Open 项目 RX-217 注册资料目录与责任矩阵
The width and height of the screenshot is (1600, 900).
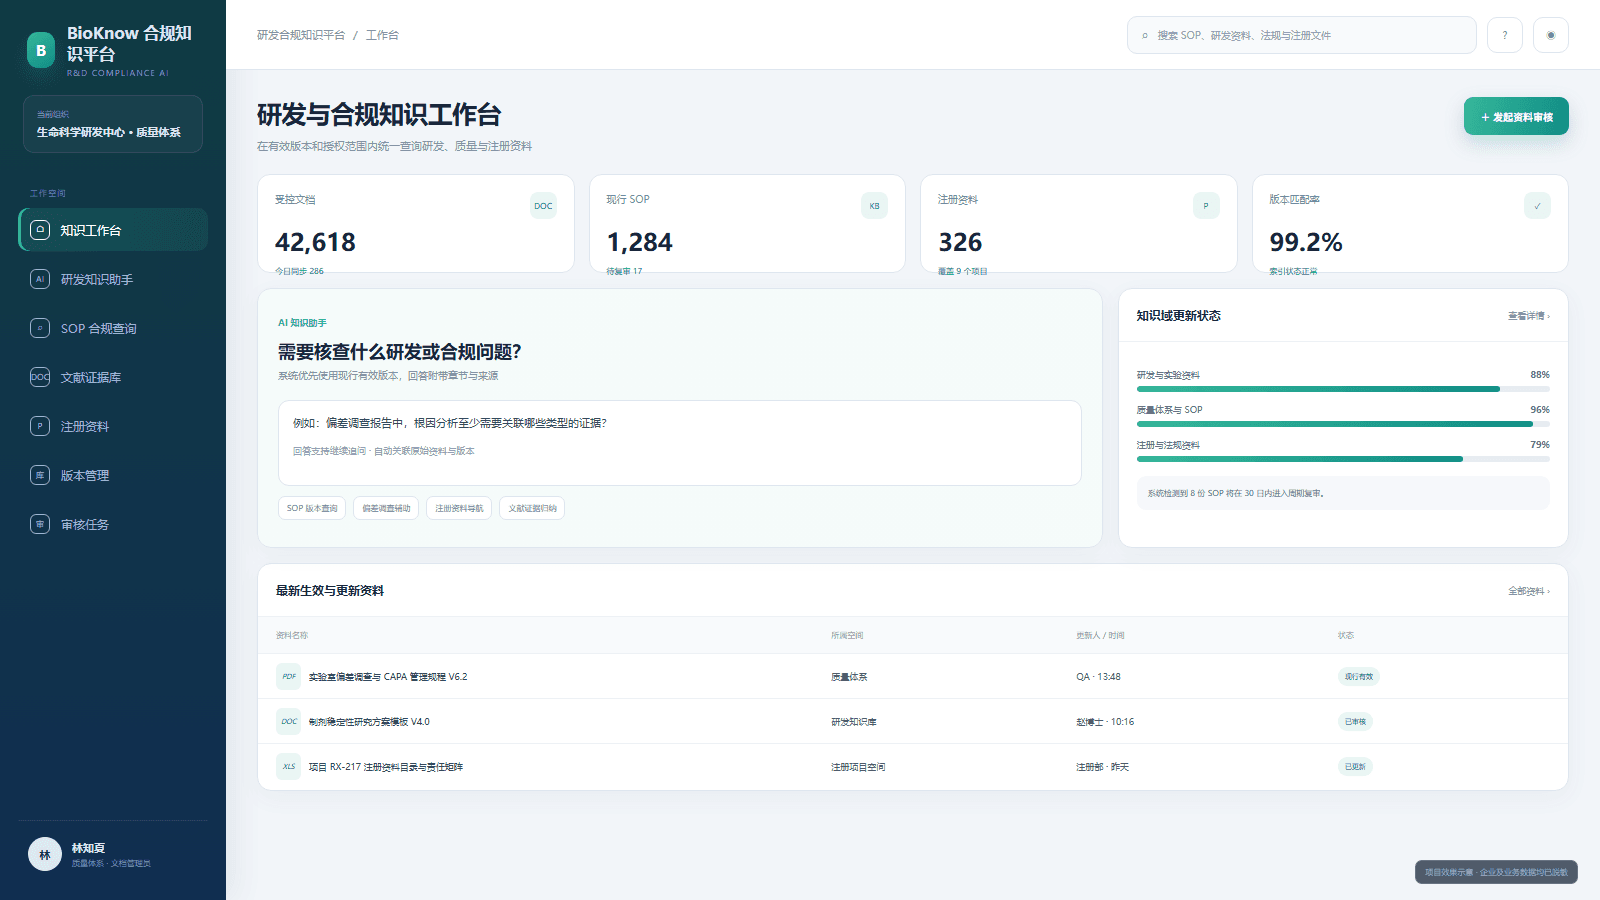pos(386,767)
